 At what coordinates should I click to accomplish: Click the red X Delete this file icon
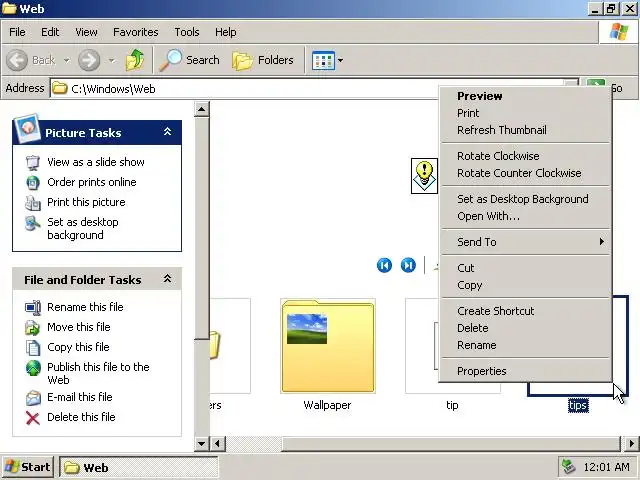(x=33, y=418)
